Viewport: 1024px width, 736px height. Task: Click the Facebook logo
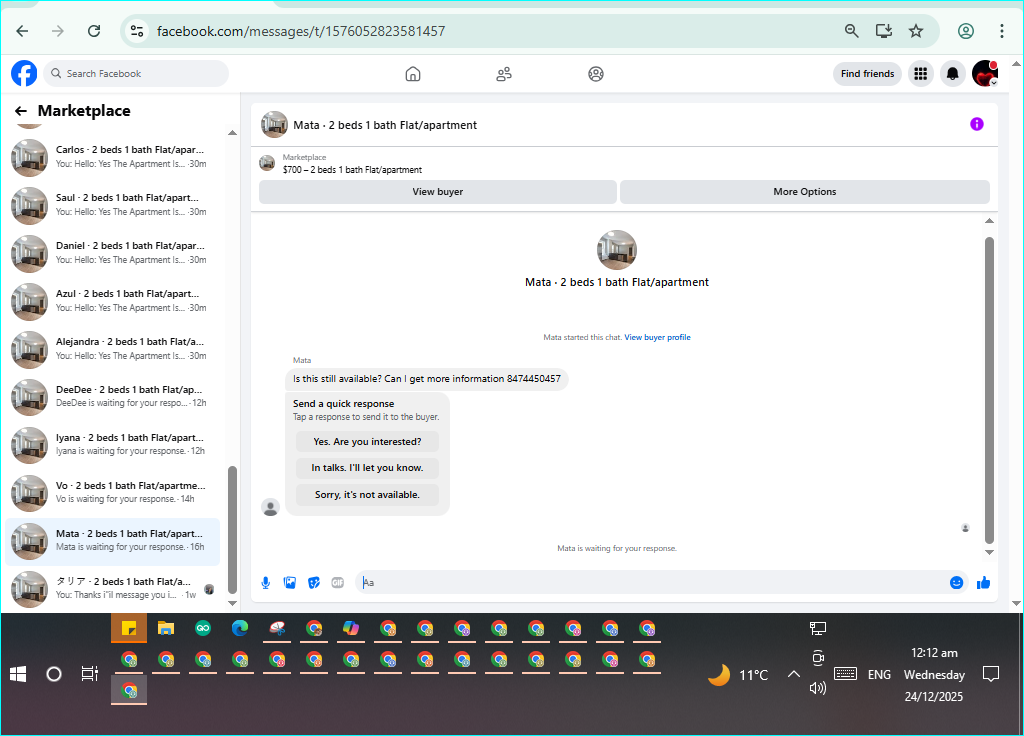[x=24, y=73]
